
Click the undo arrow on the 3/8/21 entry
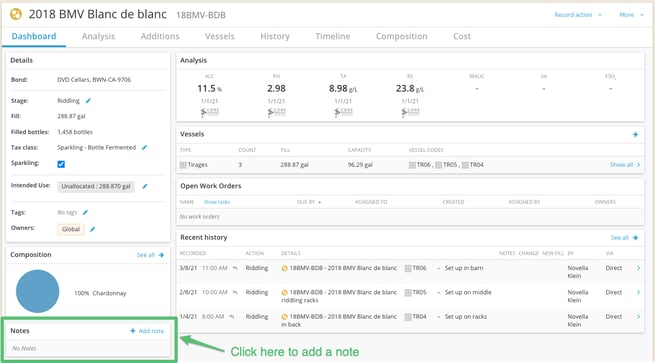coord(235,268)
